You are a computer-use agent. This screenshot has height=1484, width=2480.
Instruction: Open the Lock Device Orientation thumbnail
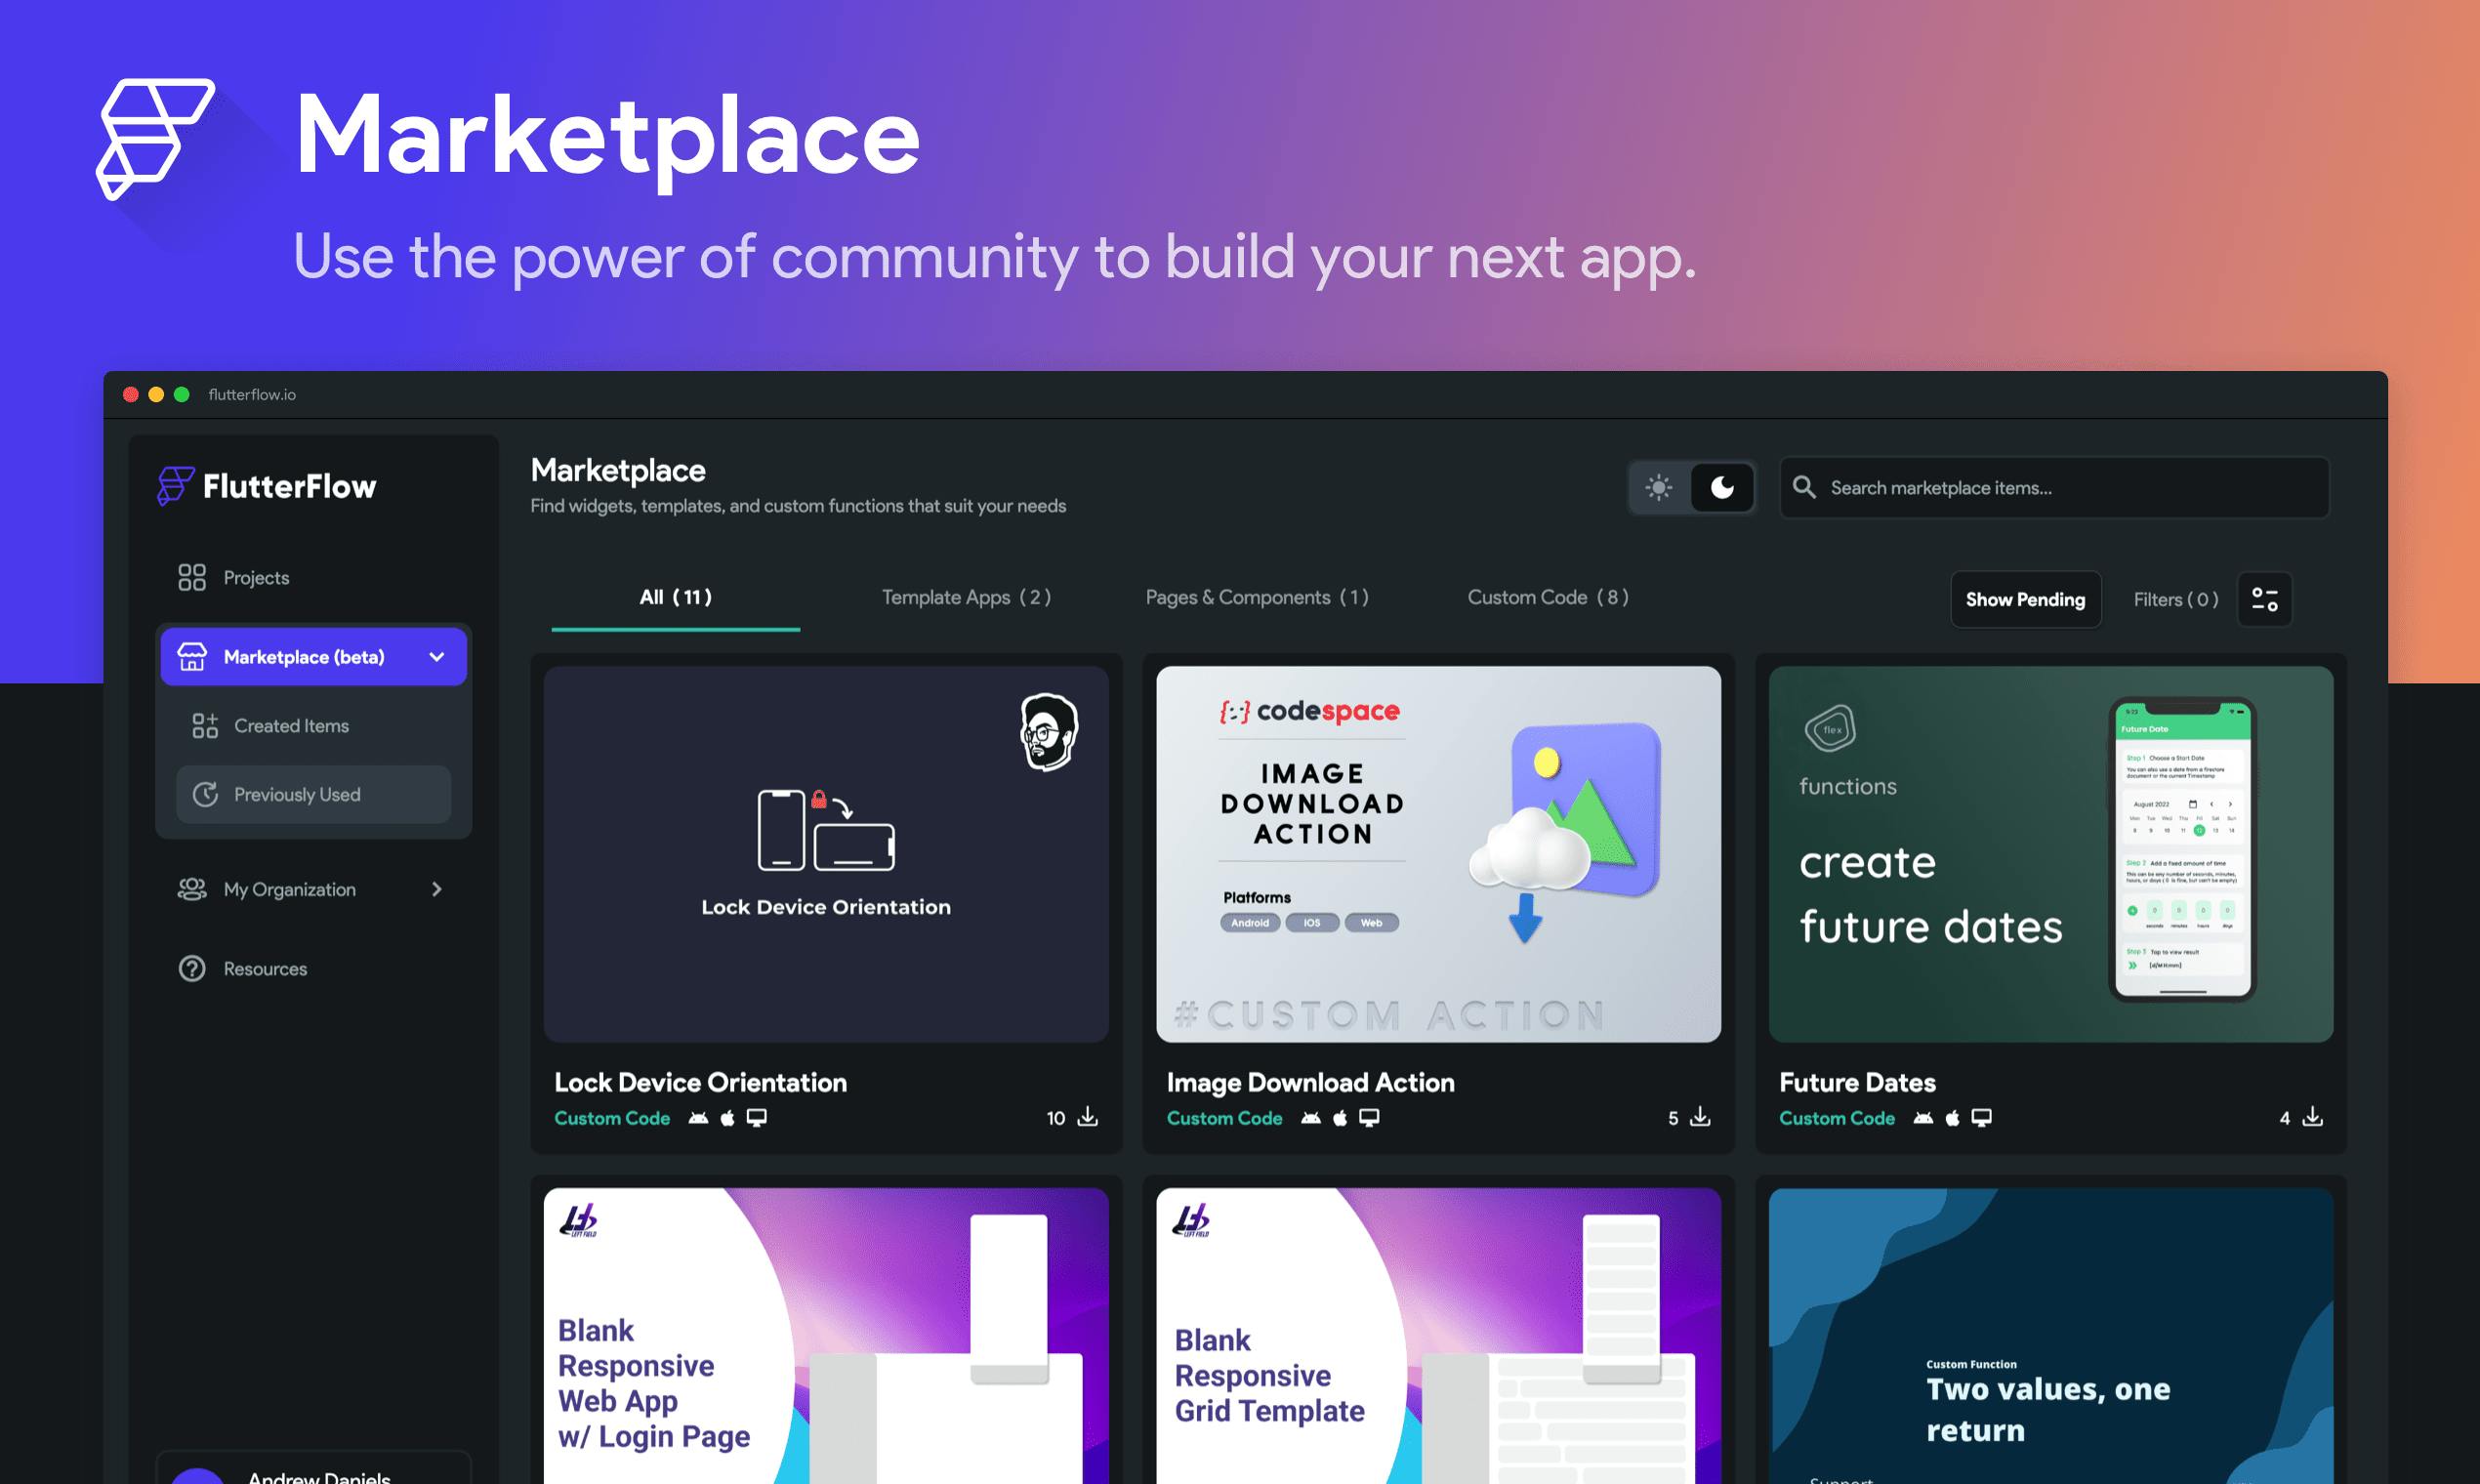coord(826,854)
